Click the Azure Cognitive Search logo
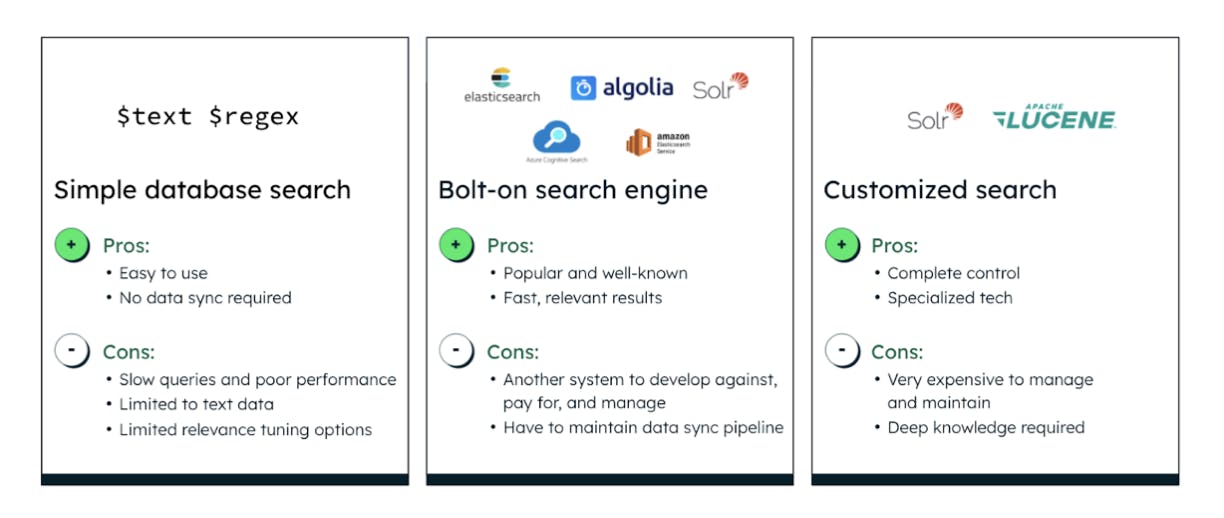Viewport: 1224px width, 518px height. (x=556, y=142)
